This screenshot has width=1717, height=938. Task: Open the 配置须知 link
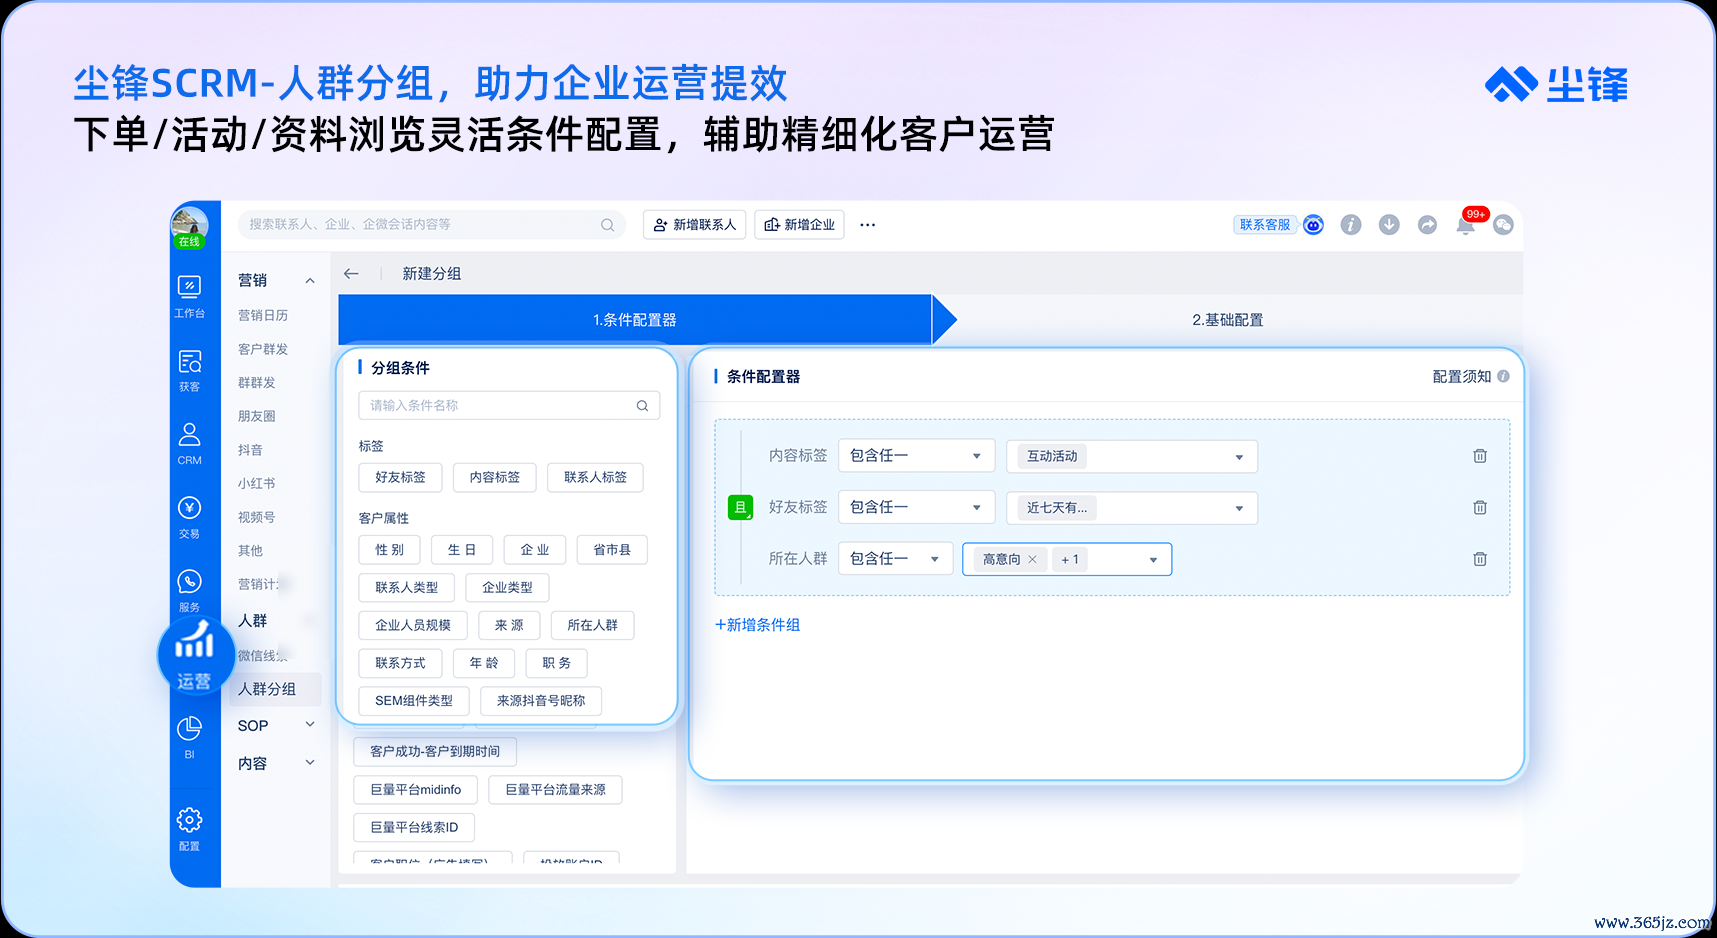(1462, 377)
